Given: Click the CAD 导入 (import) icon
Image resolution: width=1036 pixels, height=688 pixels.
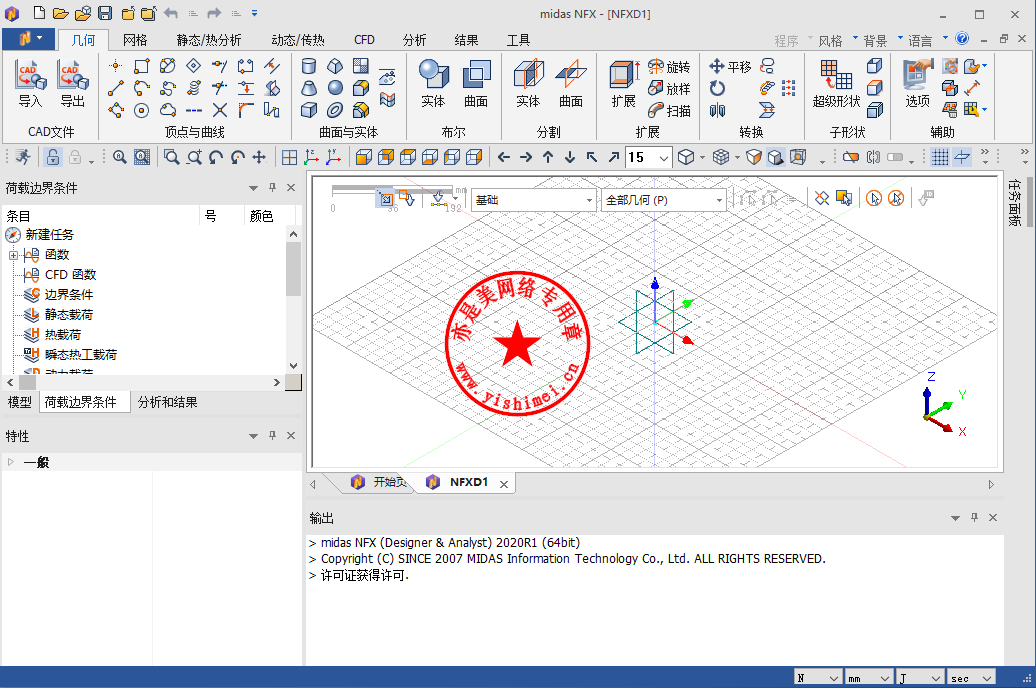Looking at the screenshot, I should 30,83.
